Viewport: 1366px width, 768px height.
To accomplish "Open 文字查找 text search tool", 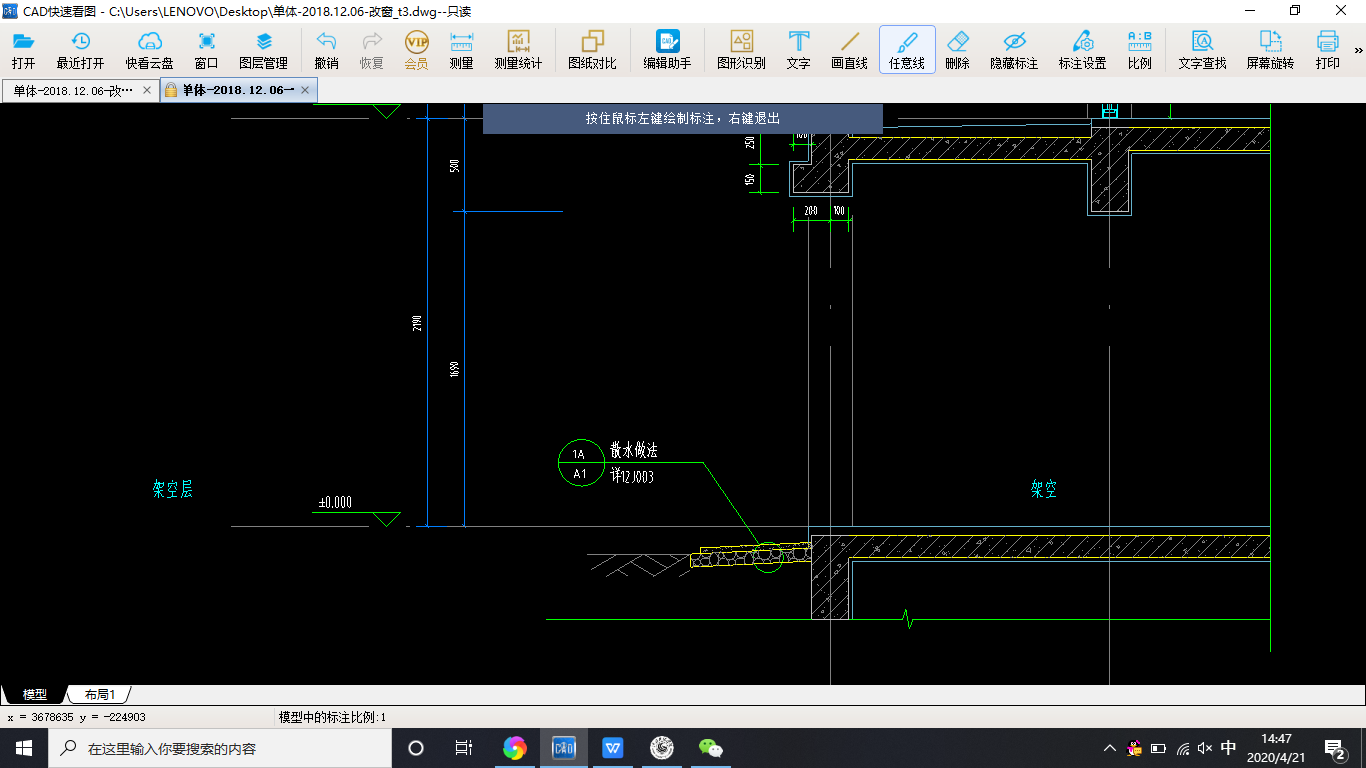I will 1202,50.
